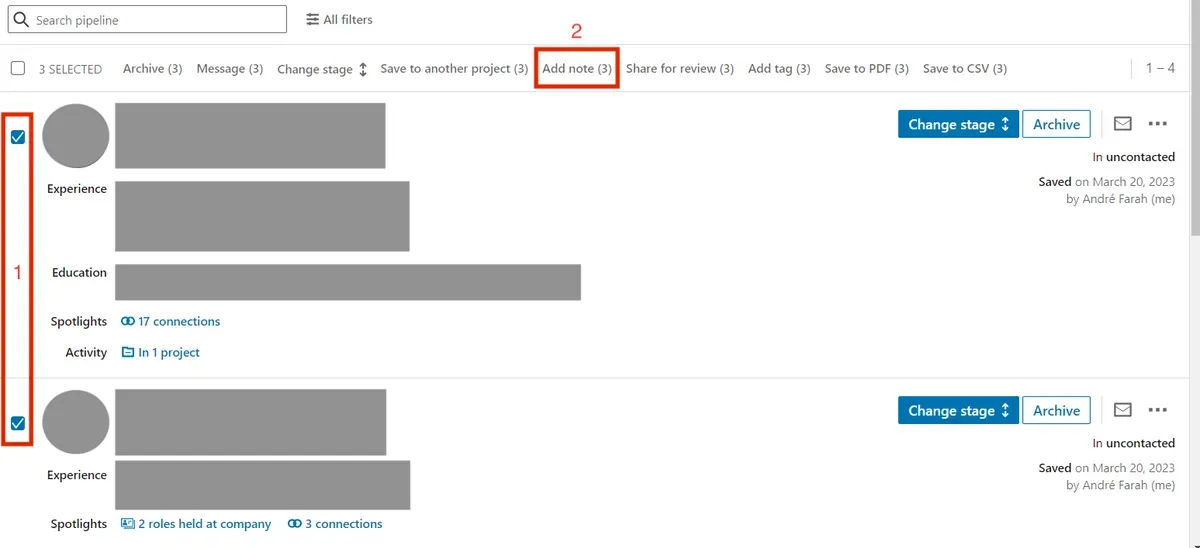The image size is (1200, 548).
Task: Open Change stage for first candidate
Action: [x=958, y=124]
